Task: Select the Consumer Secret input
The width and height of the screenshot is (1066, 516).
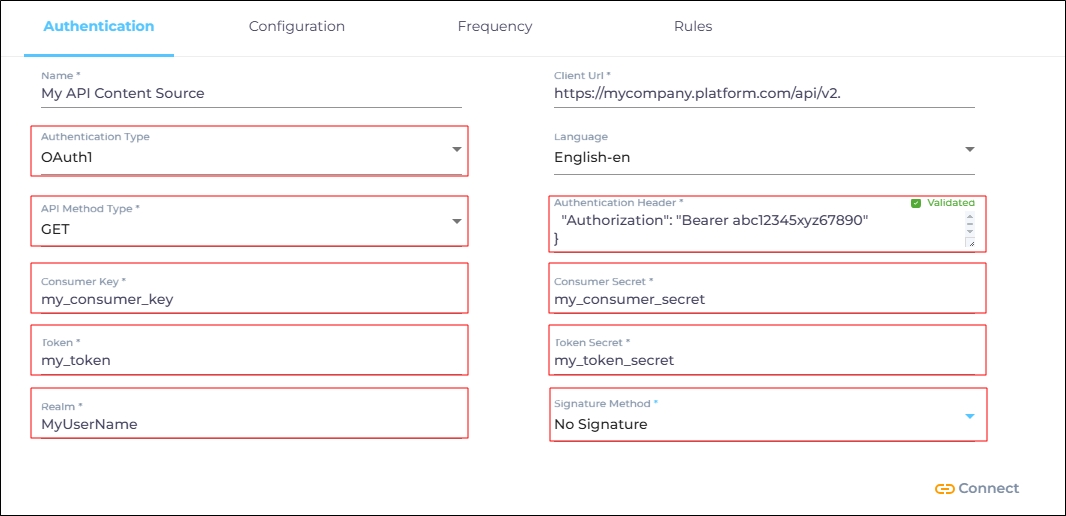Action: [x=766, y=299]
